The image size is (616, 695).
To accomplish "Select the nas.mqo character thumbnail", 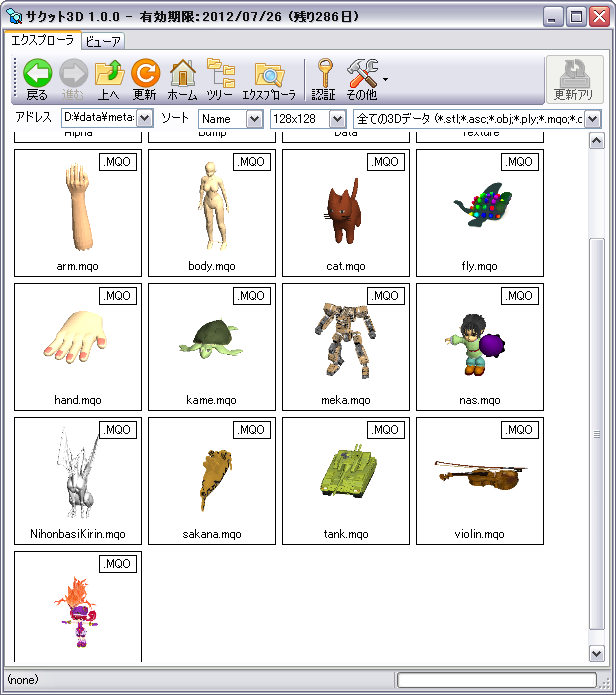I will tap(480, 347).
